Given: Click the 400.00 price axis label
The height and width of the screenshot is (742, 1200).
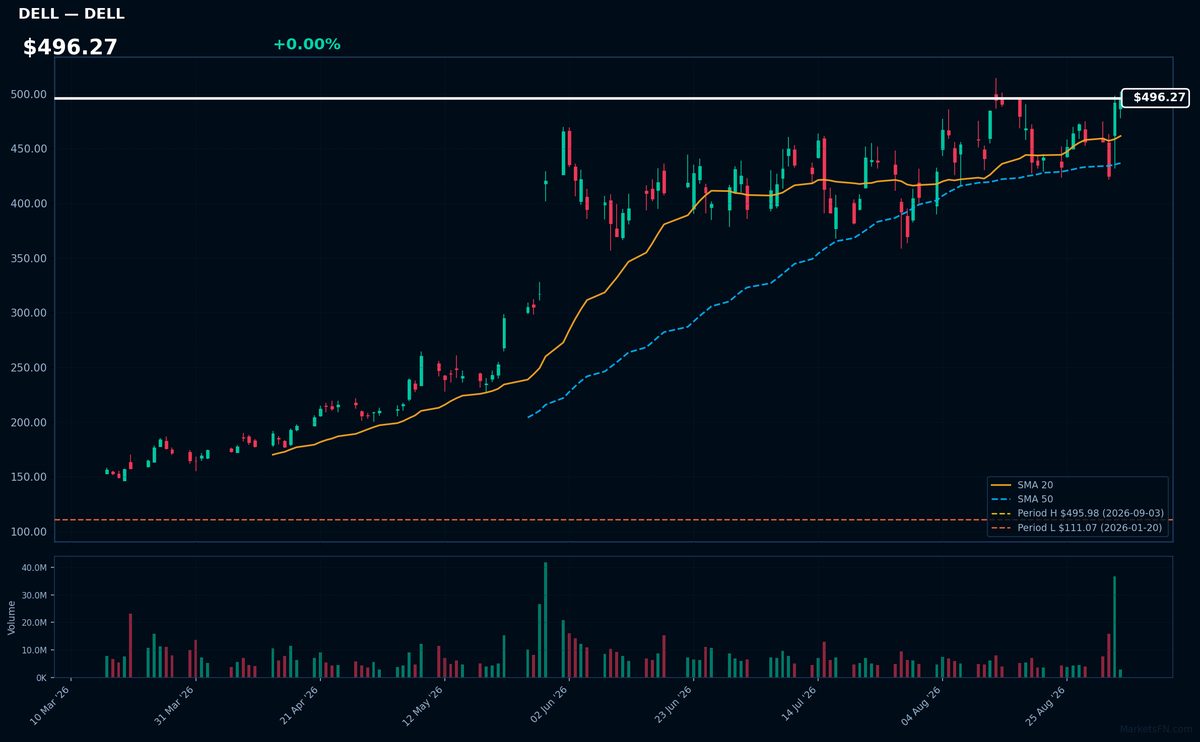Looking at the screenshot, I should (x=29, y=204).
